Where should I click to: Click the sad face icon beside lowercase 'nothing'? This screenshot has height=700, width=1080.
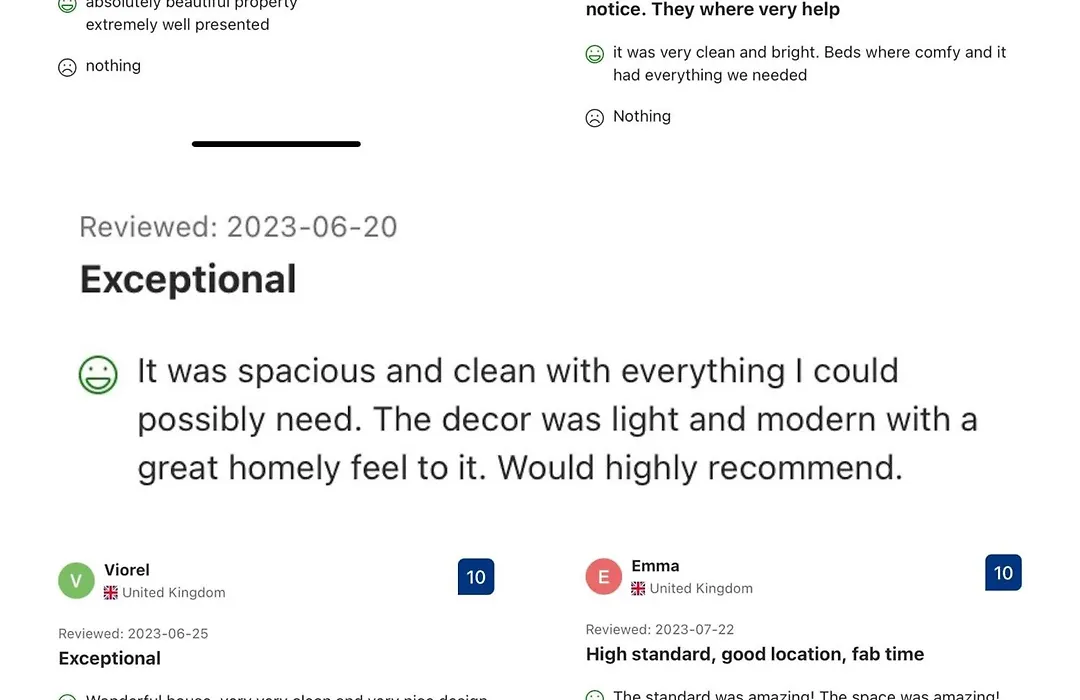point(67,68)
